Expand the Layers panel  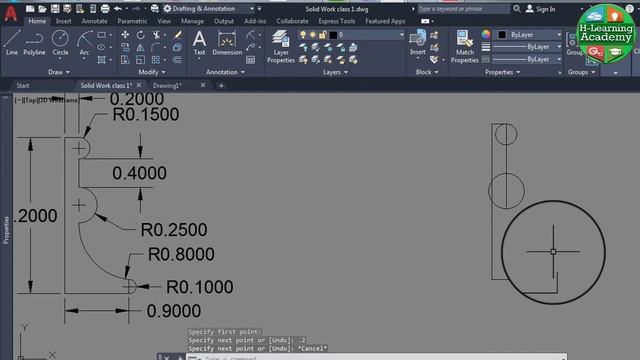pyautogui.click(x=336, y=72)
